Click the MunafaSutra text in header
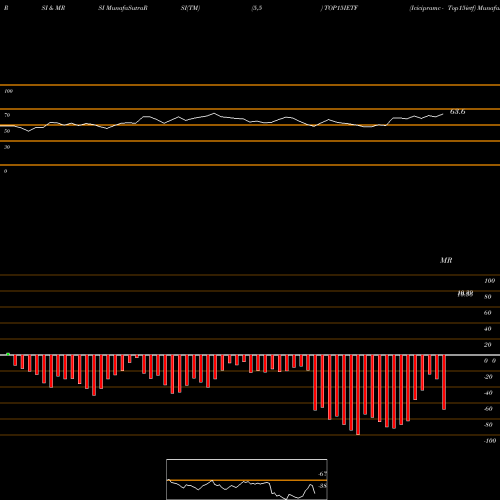The width and height of the screenshot is (500, 500). click(x=125, y=8)
